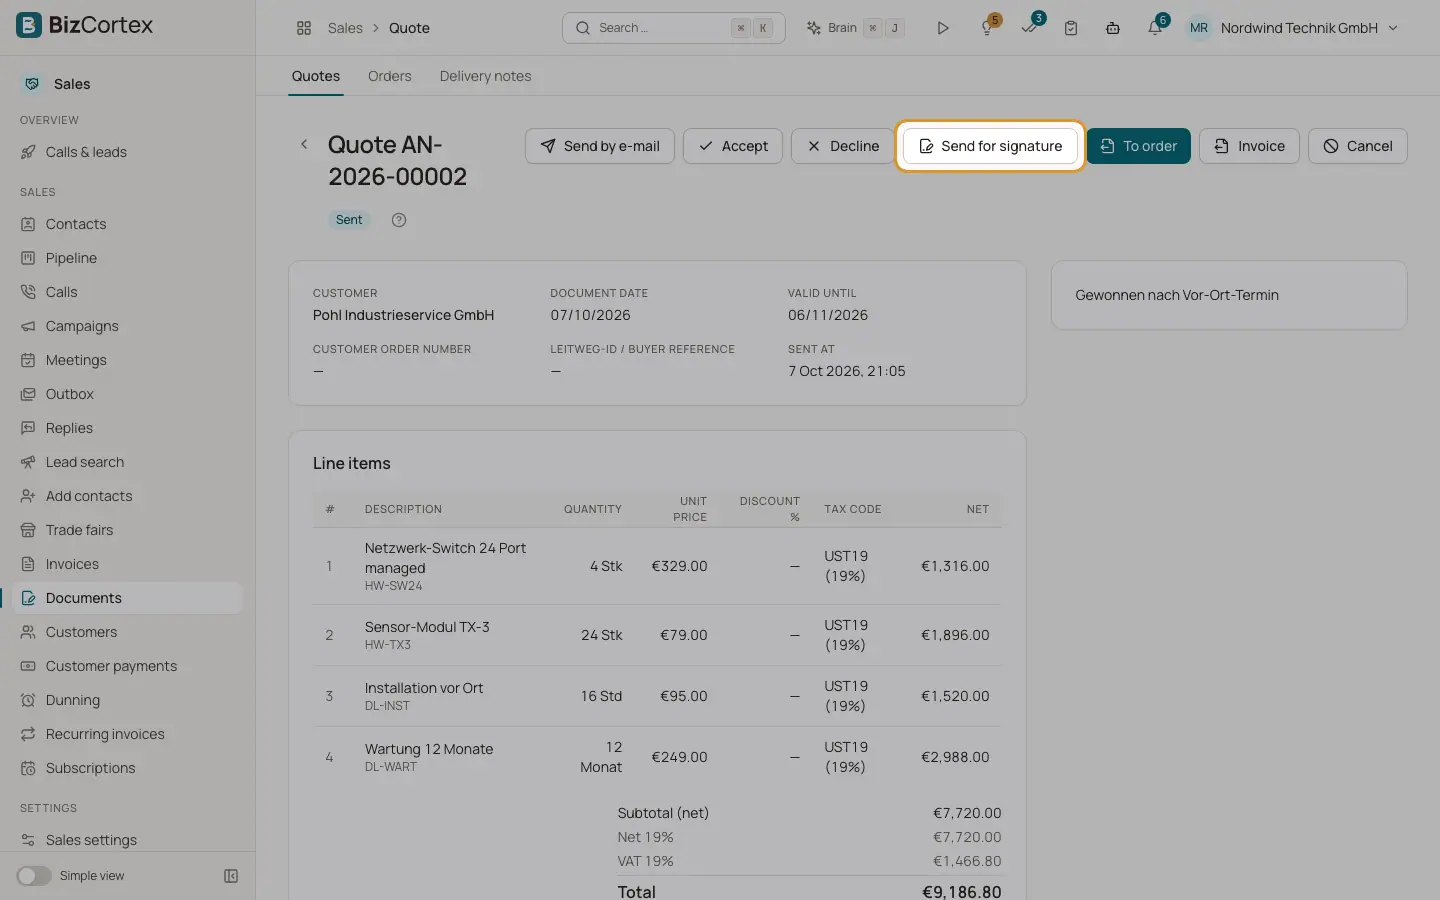The width and height of the screenshot is (1440, 900).
Task: Collapse the sidebar panel icon
Action: click(x=231, y=876)
